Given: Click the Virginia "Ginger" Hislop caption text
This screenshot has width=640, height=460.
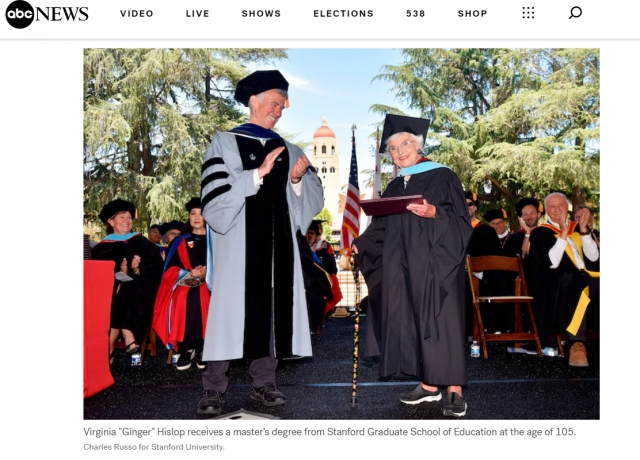Looking at the screenshot, I should pos(329,432).
